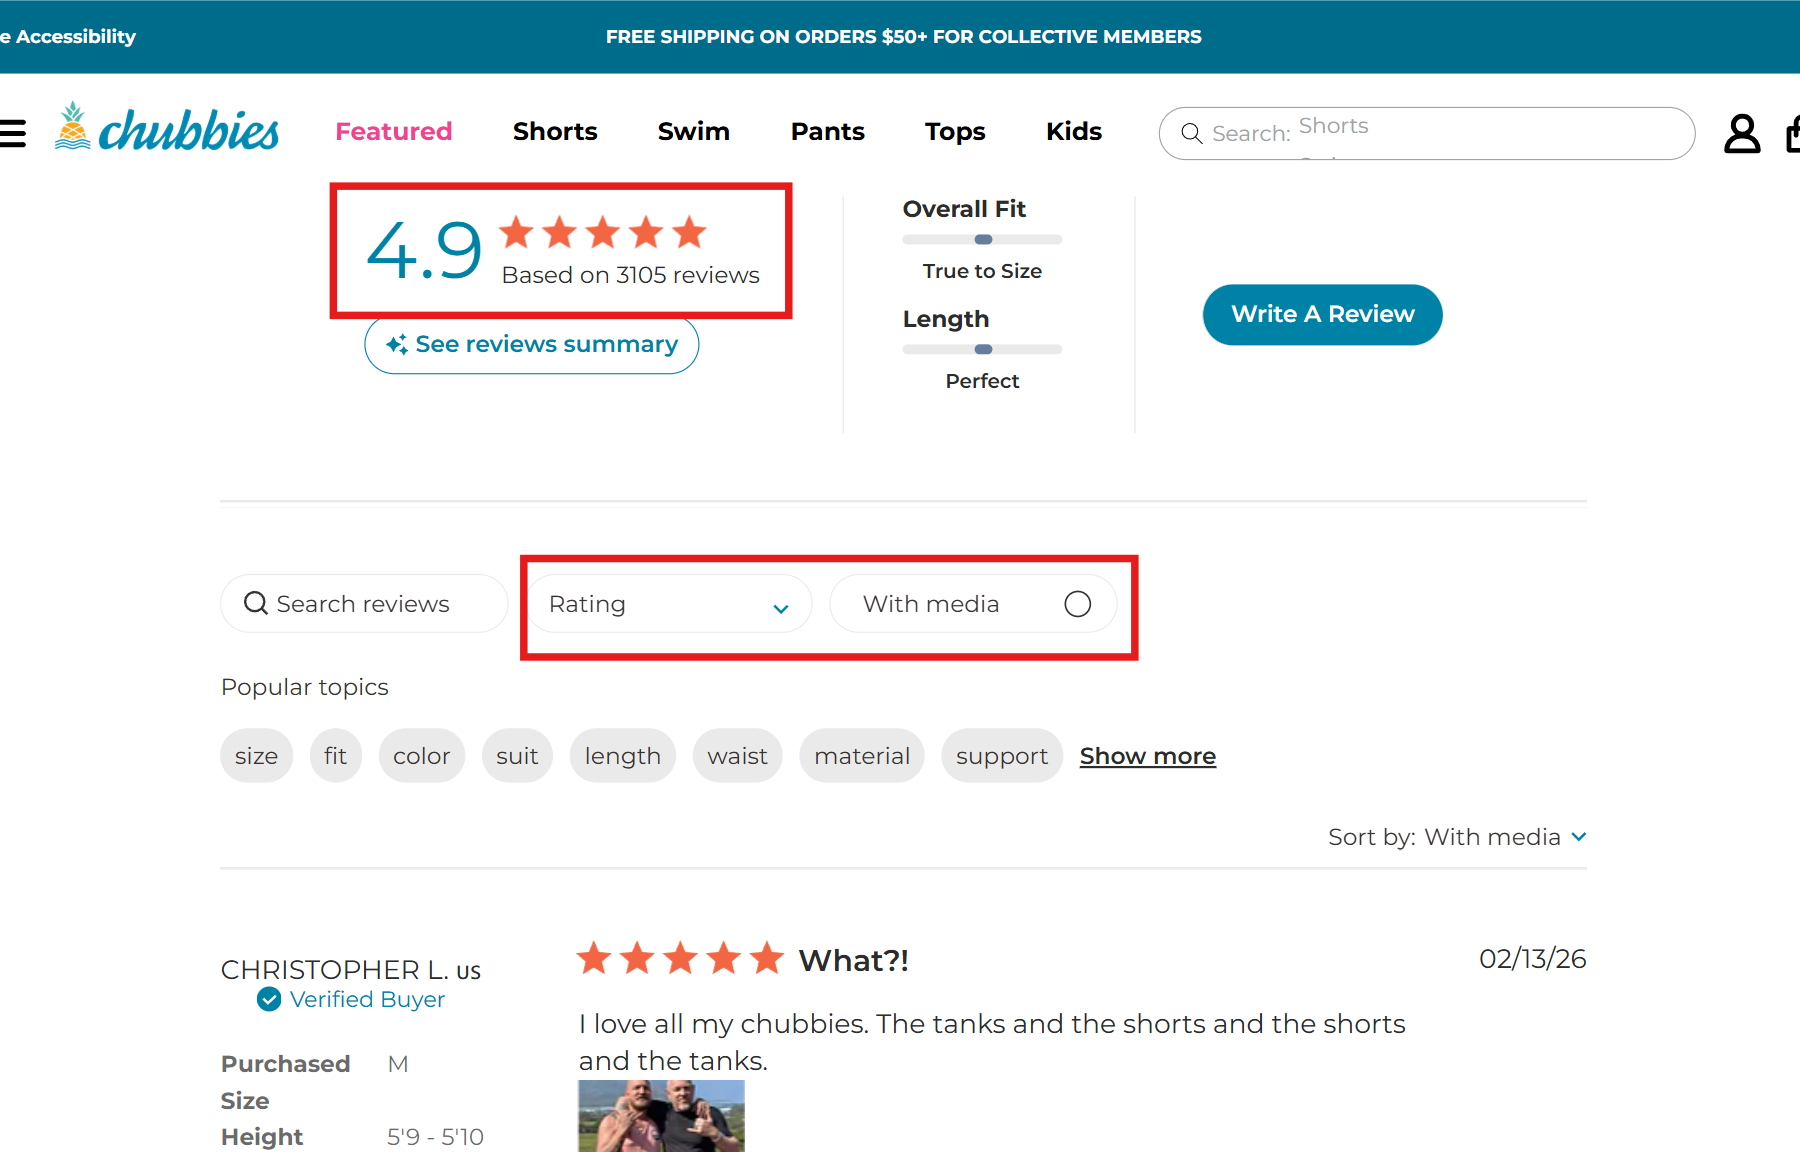Click 'Based on 3105 reviews' text
The image size is (1800, 1152).
click(630, 275)
